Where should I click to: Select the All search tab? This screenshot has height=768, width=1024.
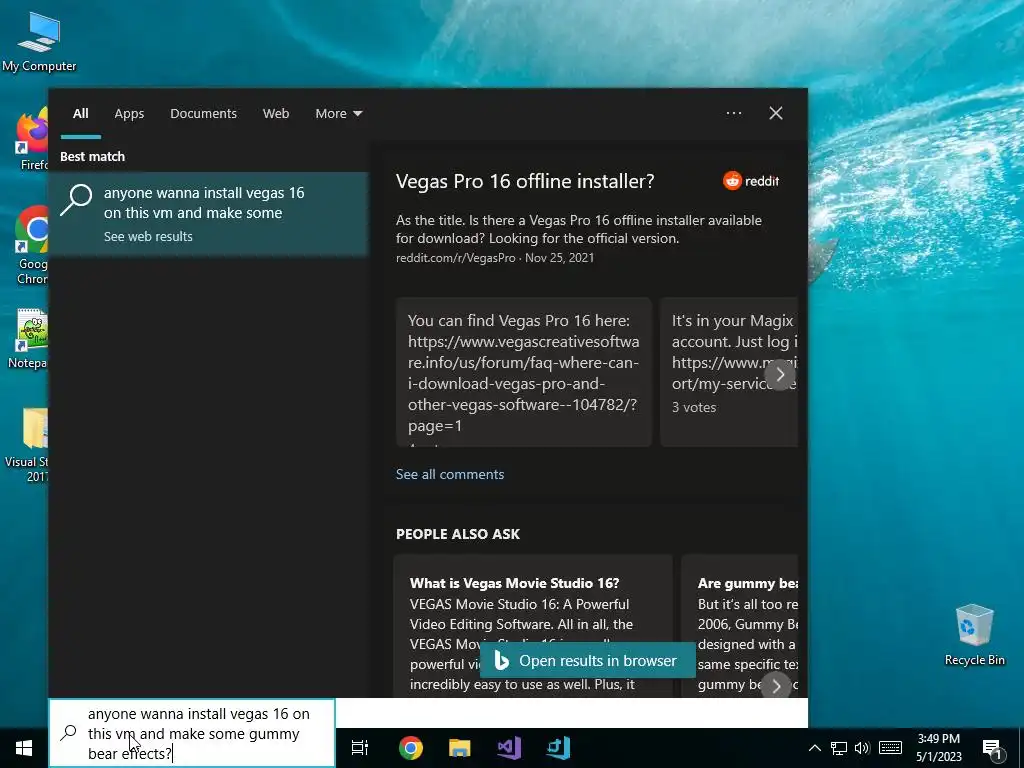tap(81, 114)
